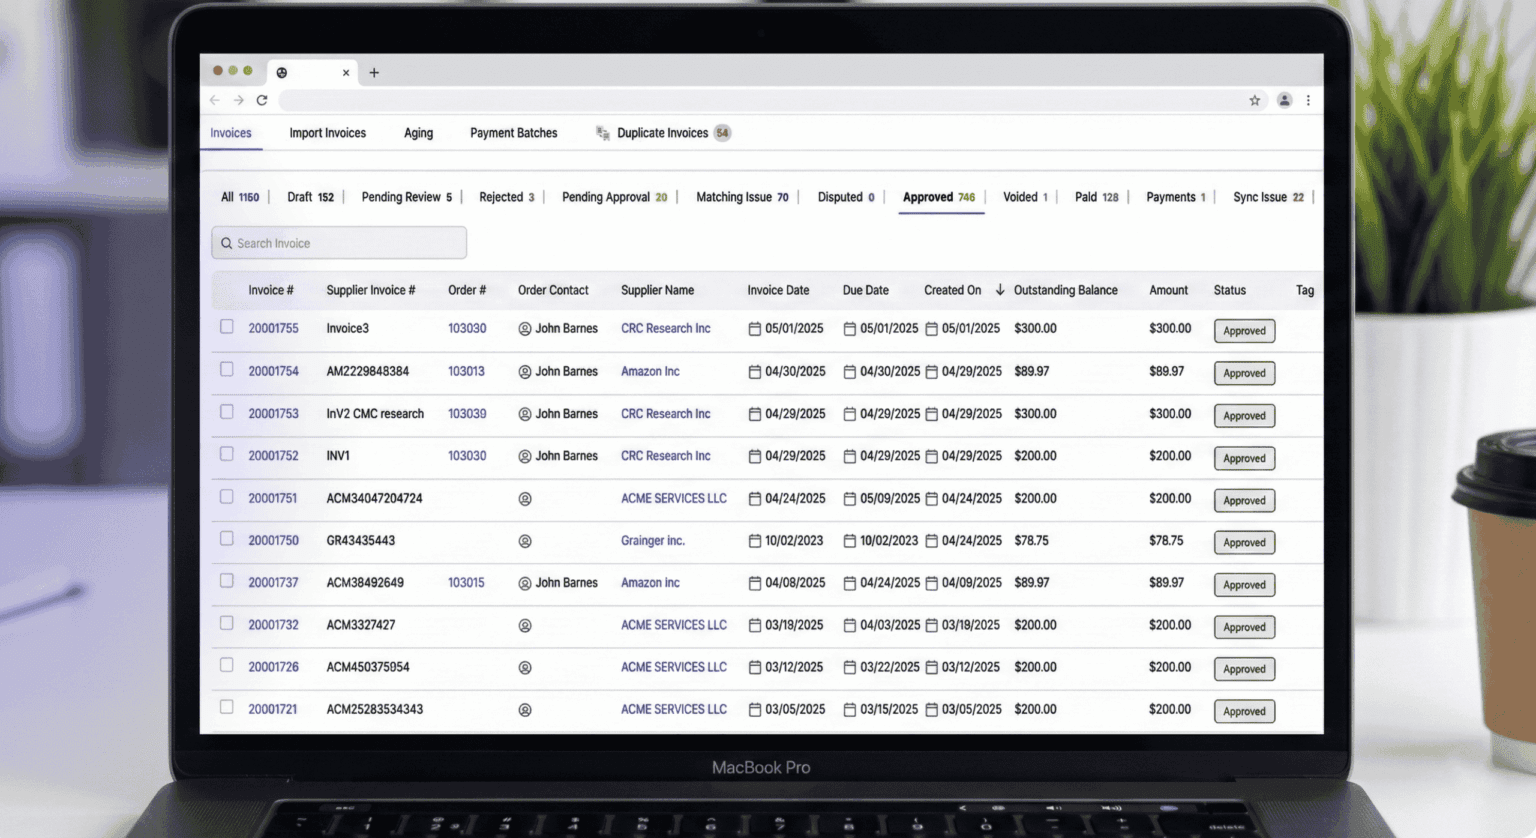Filter by Pending Review status
The height and width of the screenshot is (838, 1536).
407,197
